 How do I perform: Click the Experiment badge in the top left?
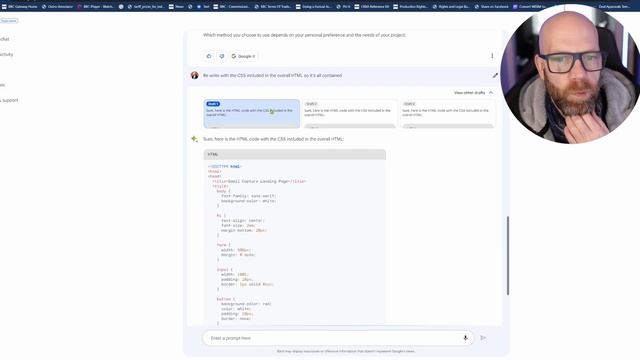(x=9, y=20)
